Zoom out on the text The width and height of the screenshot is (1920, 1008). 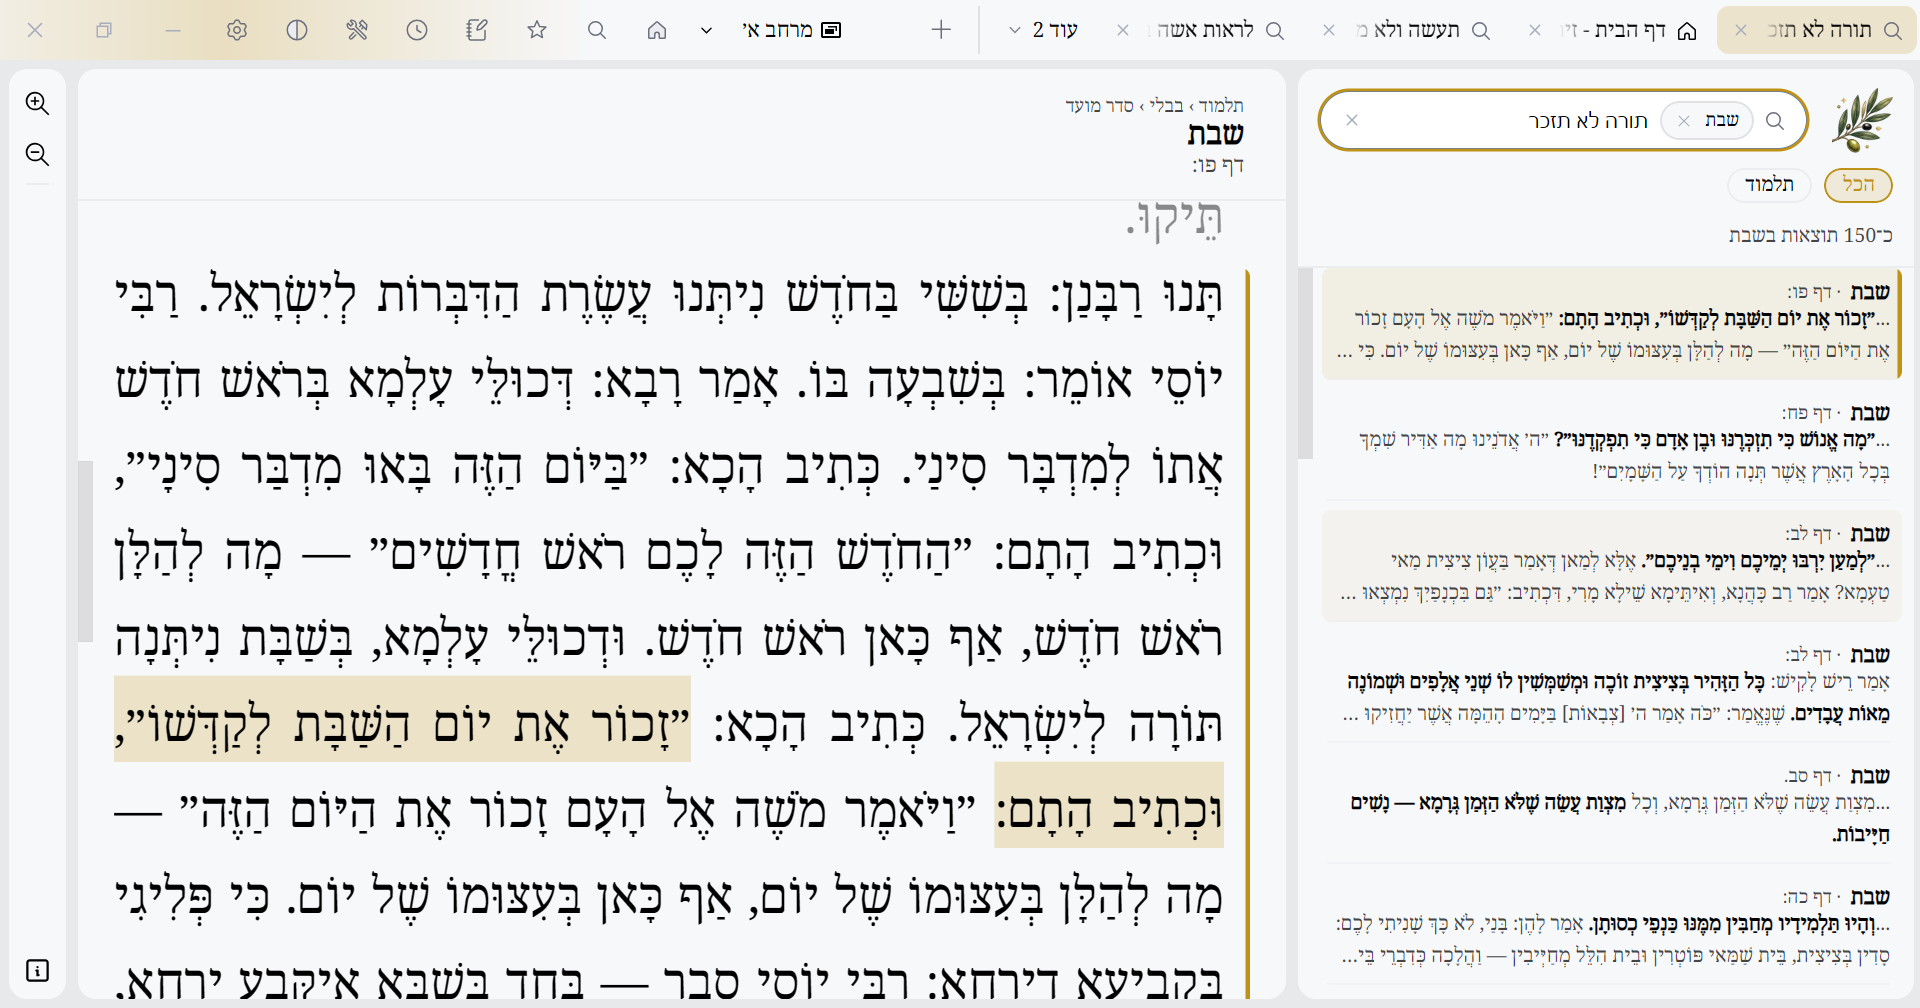pyautogui.click(x=37, y=154)
